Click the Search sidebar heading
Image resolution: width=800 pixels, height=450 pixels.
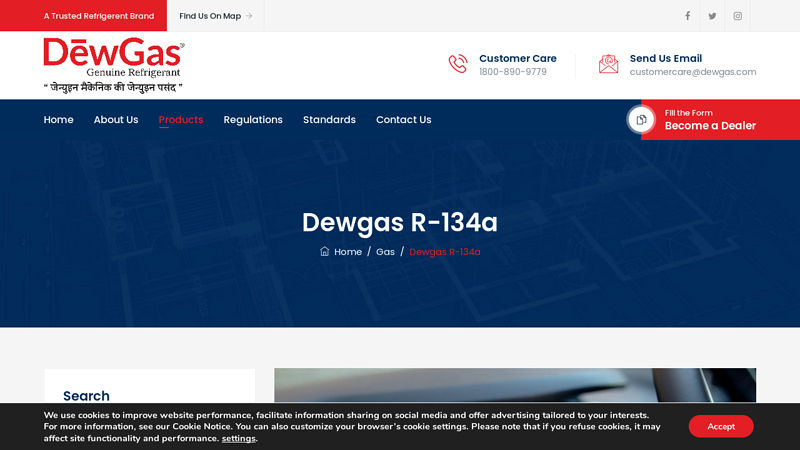86,396
